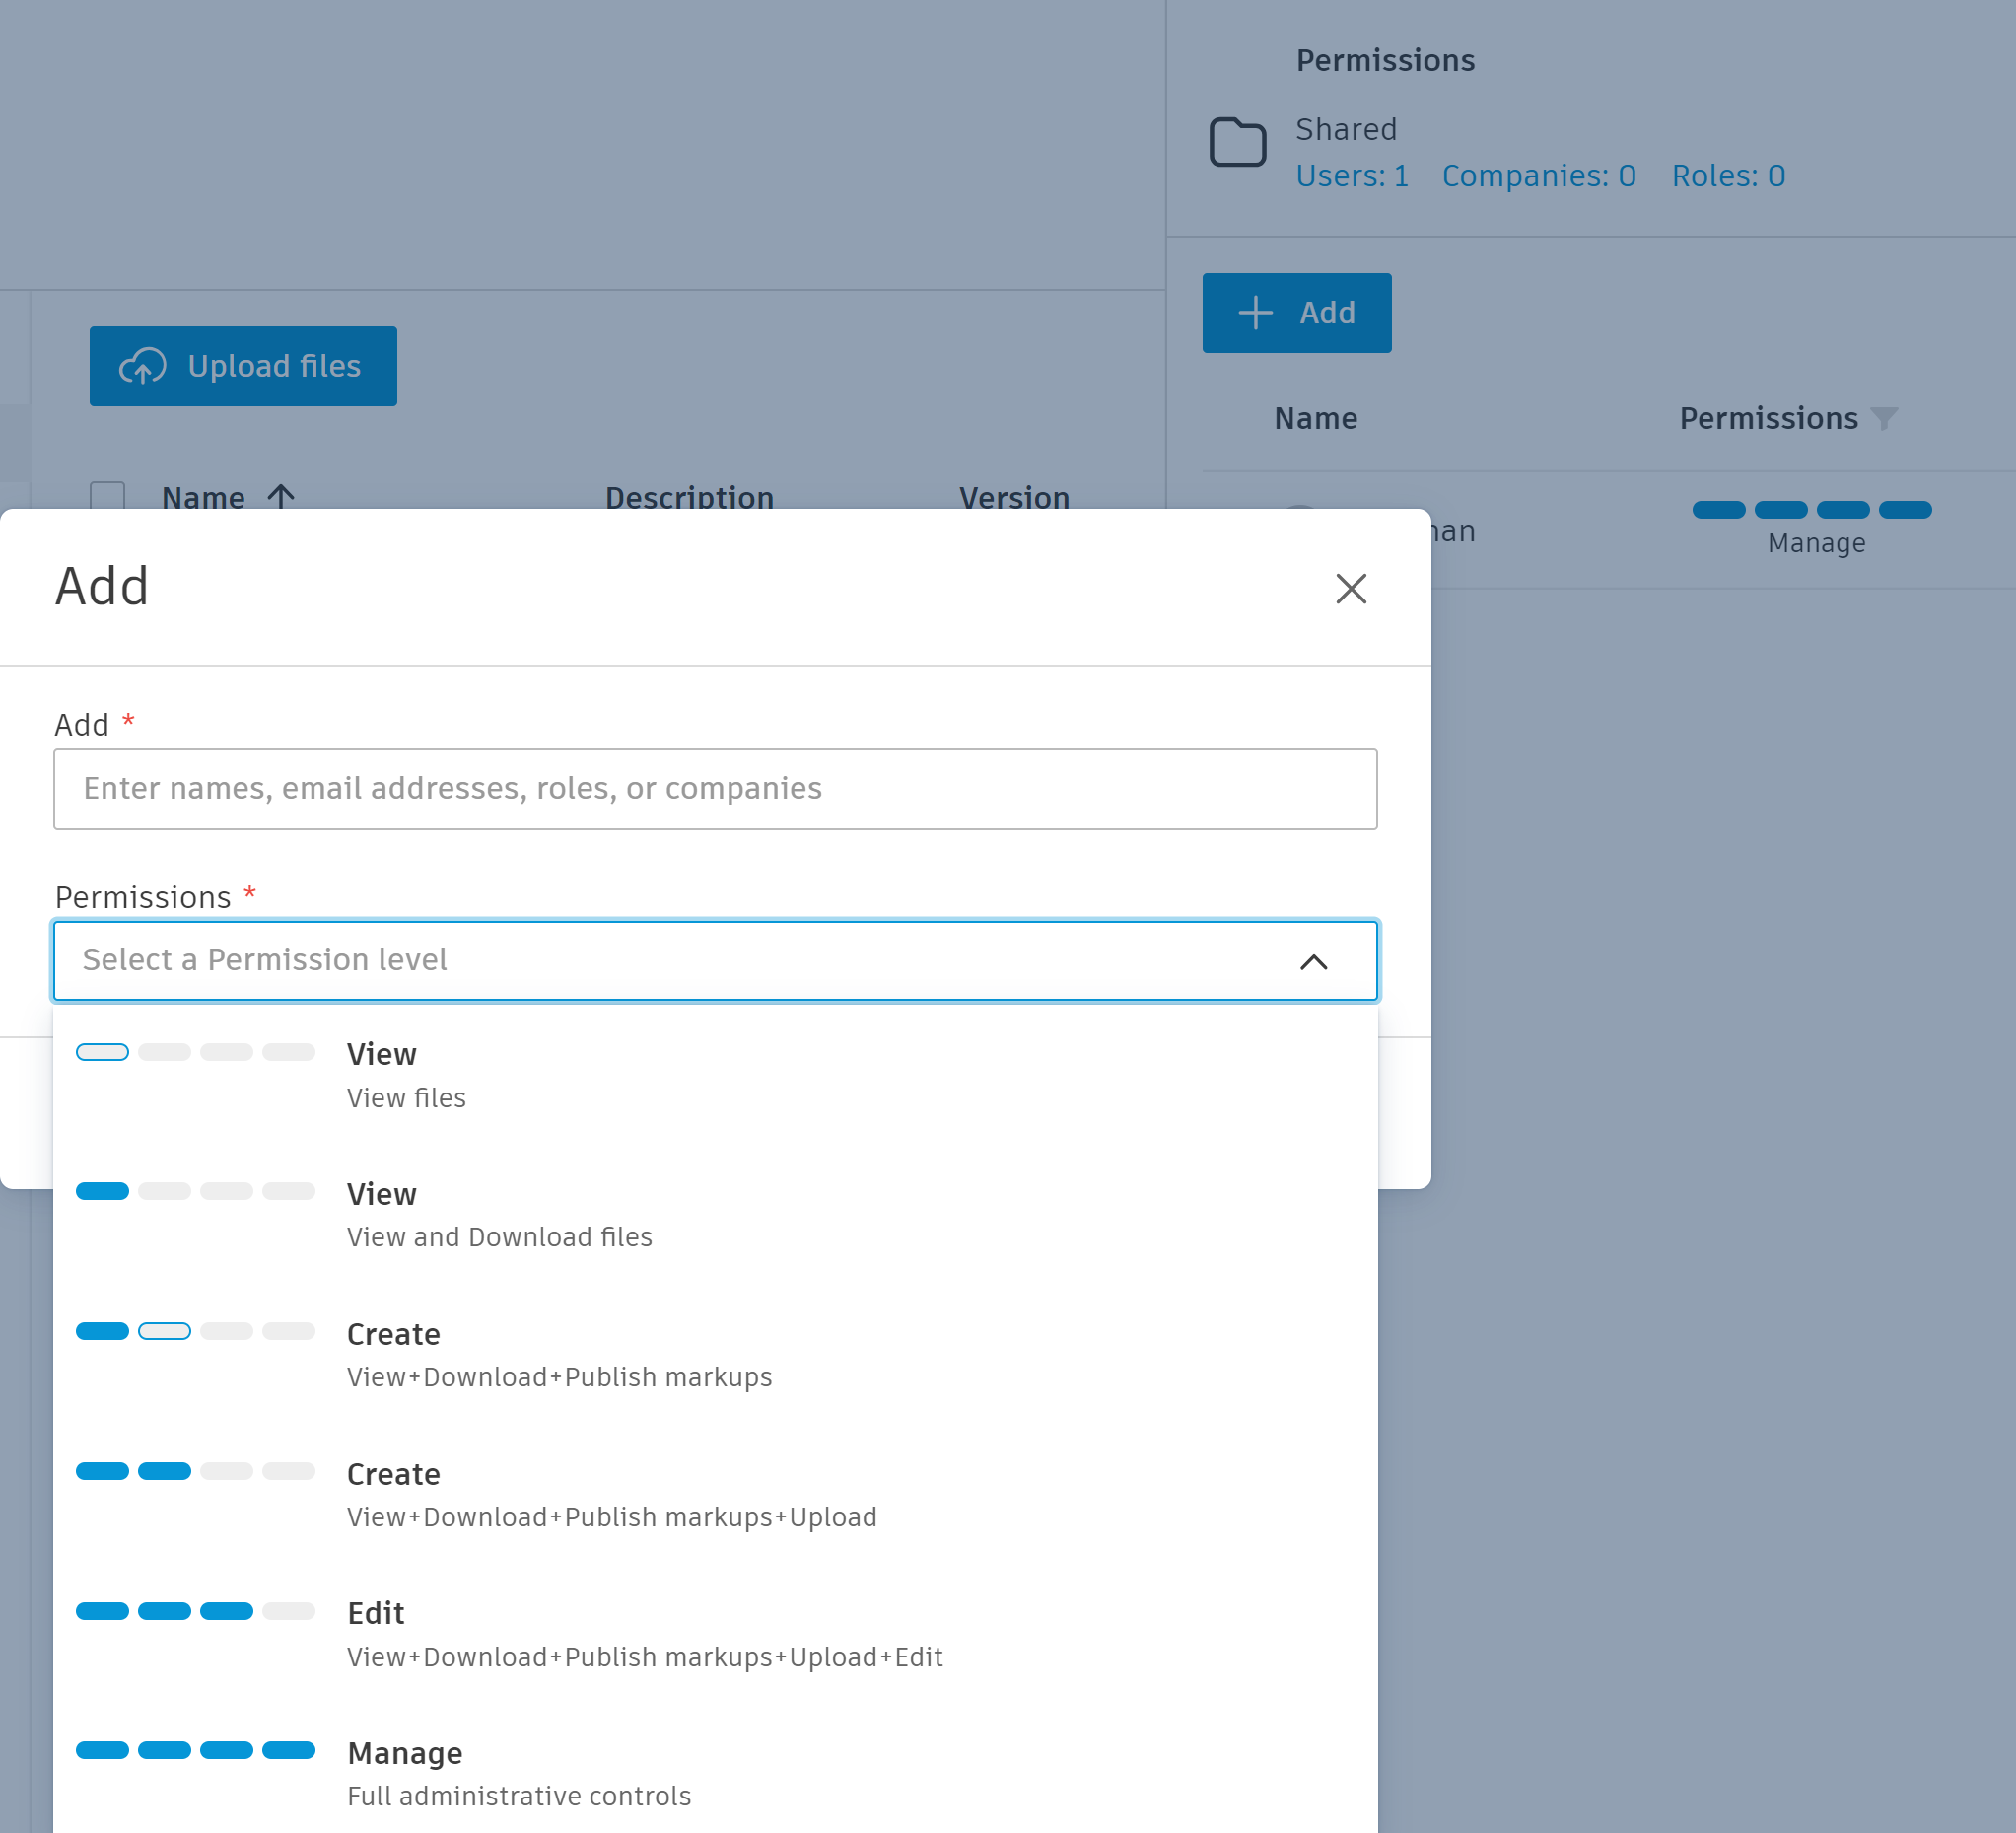Click the Shared folder icon
Image resolution: width=2016 pixels, height=1833 pixels.
tap(1237, 142)
